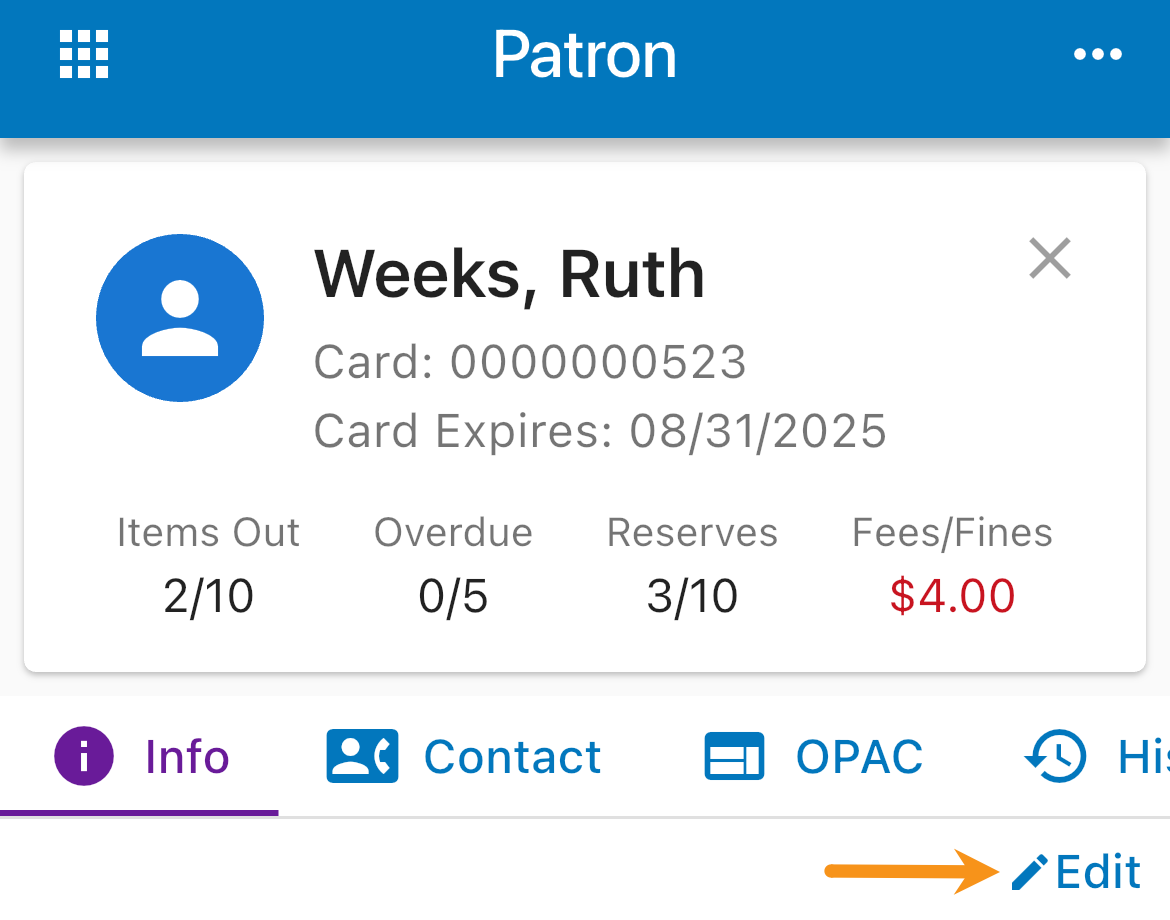
Task: Click the blue patron avatar icon
Action: point(180,317)
